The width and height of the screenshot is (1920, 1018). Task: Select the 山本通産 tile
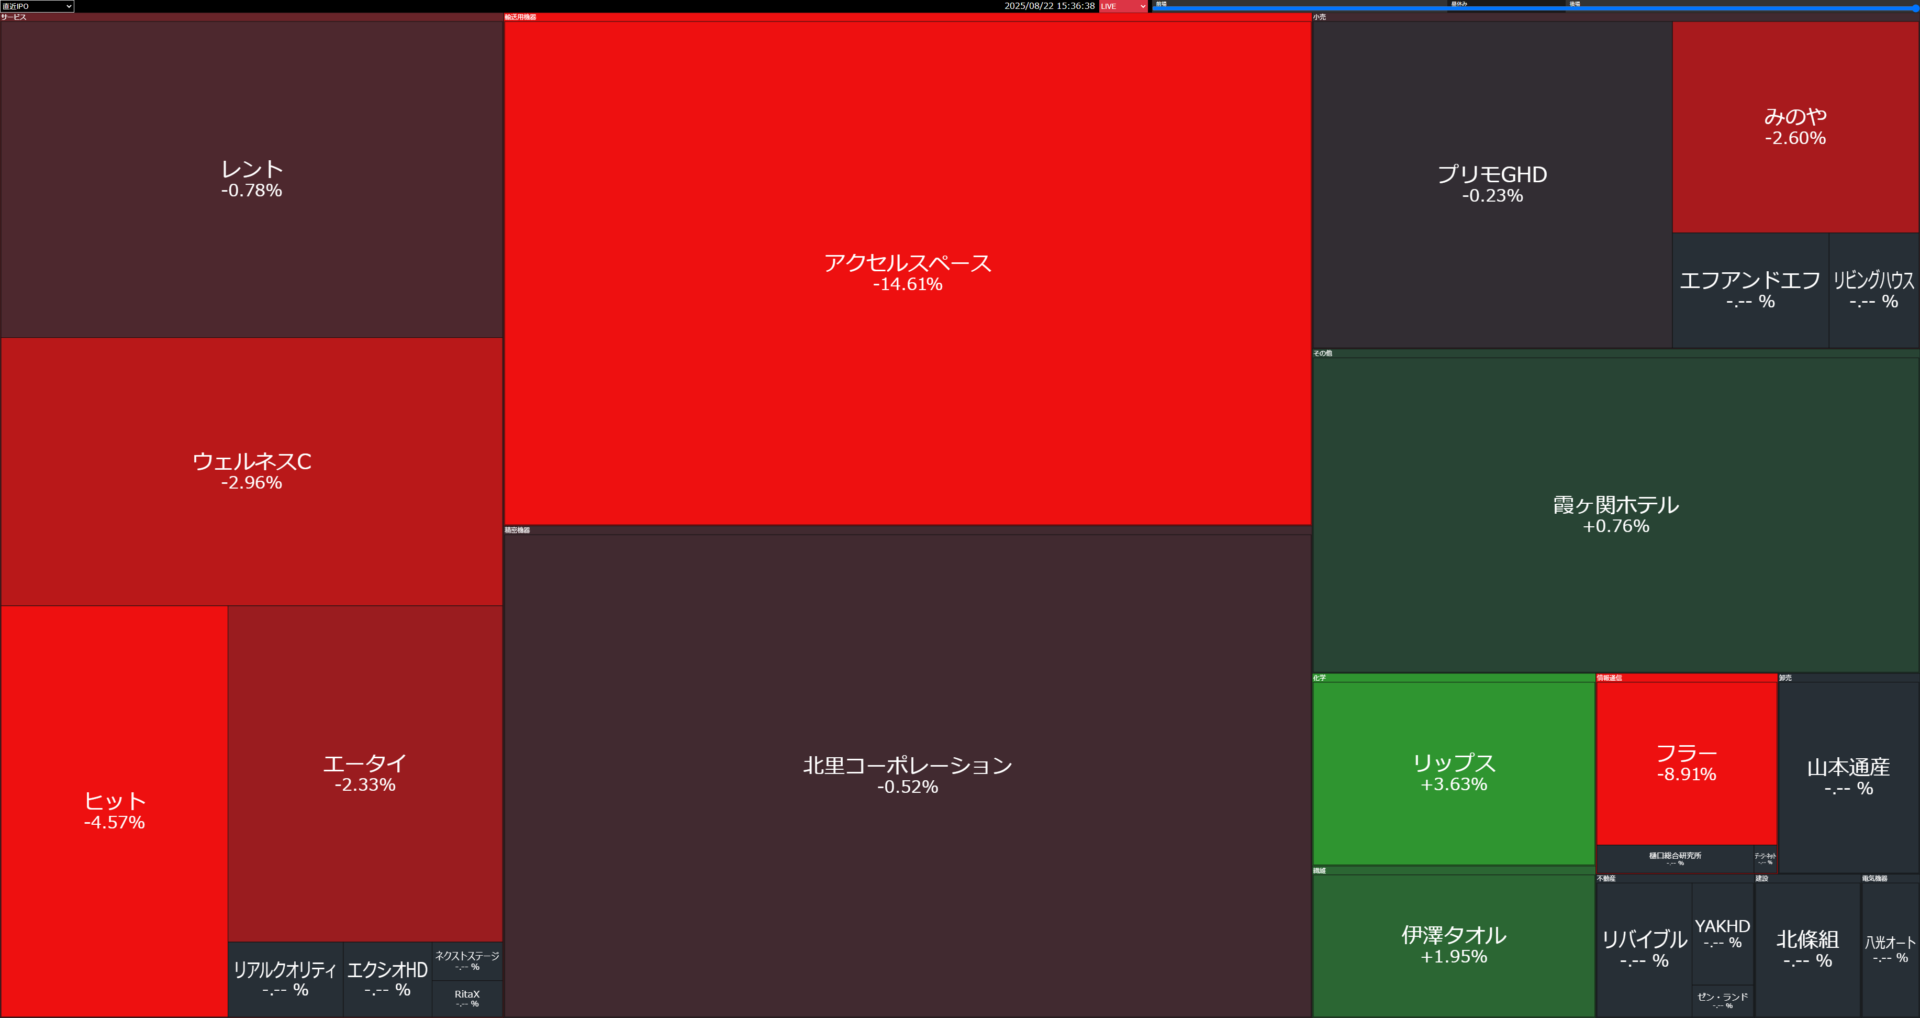click(1848, 777)
